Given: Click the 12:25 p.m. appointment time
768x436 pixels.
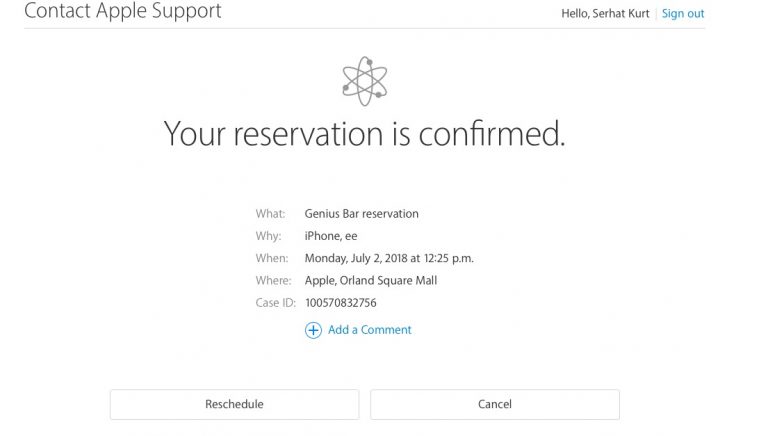Looking at the screenshot, I should 449,258.
